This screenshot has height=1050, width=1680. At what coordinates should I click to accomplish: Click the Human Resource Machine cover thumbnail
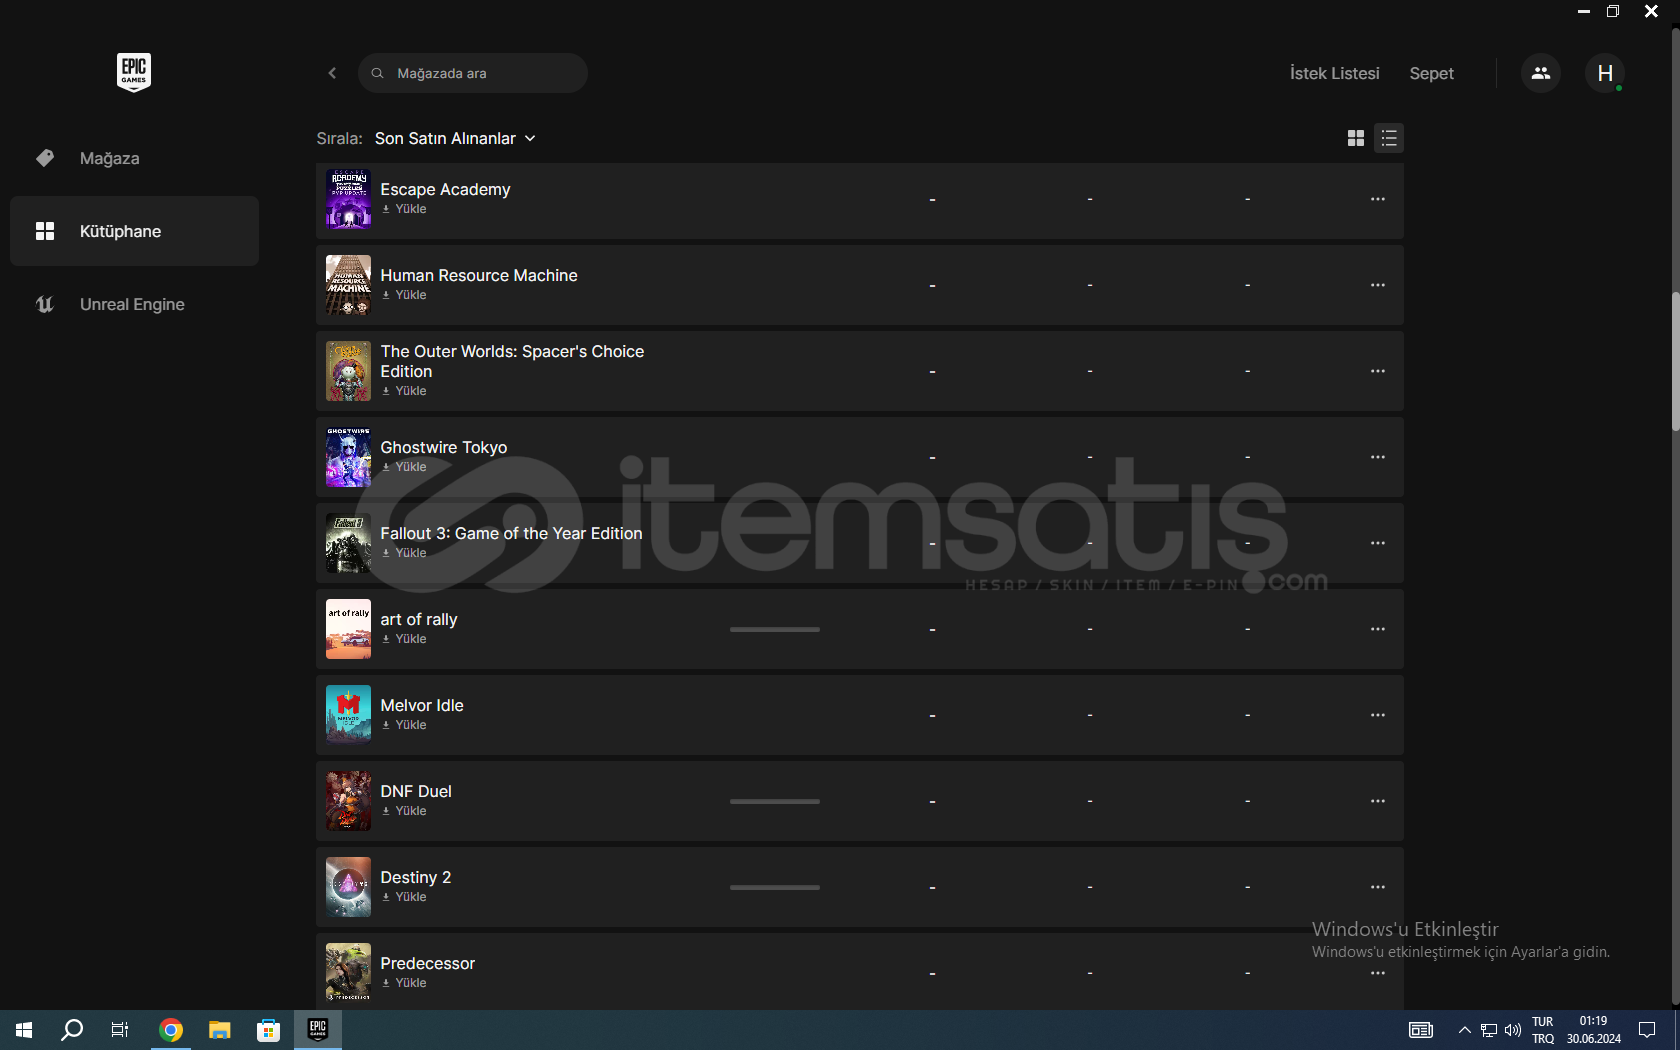point(348,285)
